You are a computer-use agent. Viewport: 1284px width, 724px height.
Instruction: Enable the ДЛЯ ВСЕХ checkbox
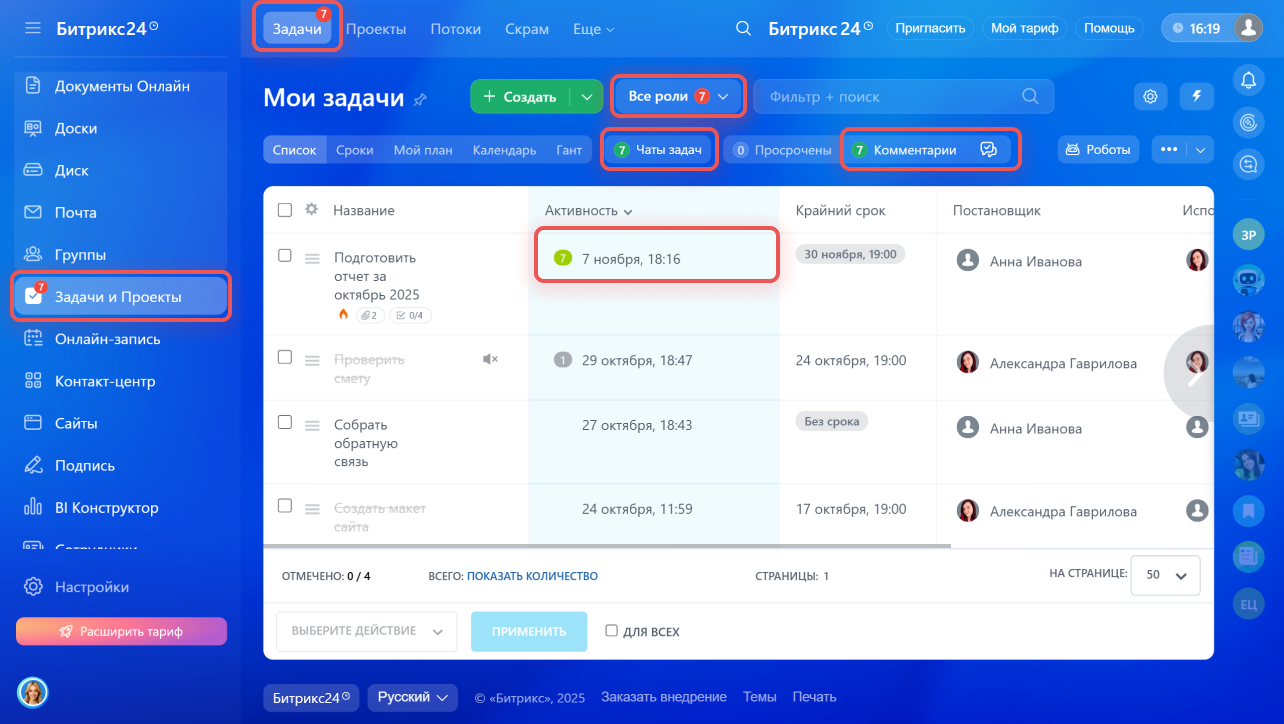pyautogui.click(x=611, y=631)
